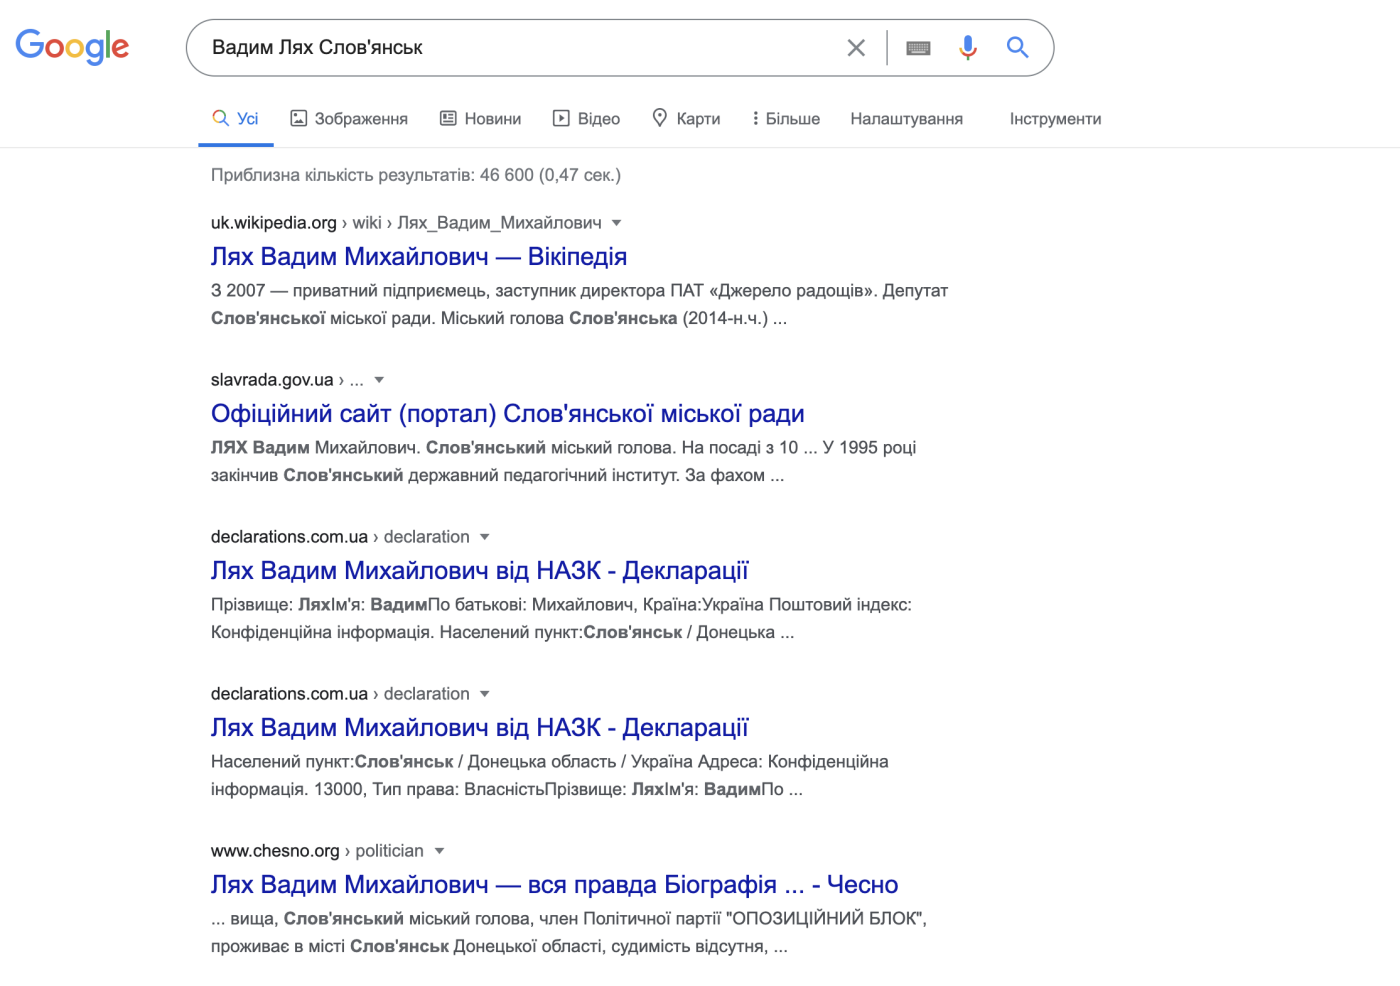Submit search with the magnifier icon
This screenshot has width=1400, height=986.
(1017, 47)
